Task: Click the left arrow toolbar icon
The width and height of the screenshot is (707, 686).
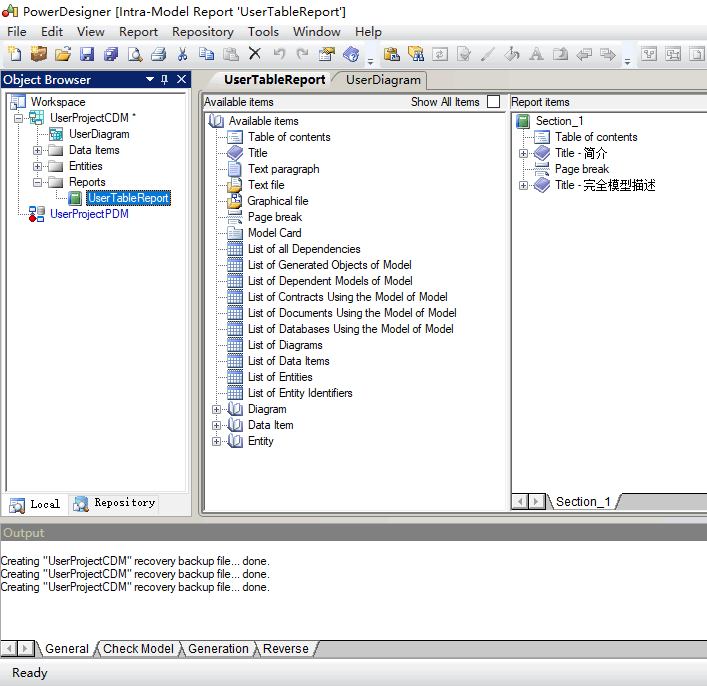Action: (584, 55)
